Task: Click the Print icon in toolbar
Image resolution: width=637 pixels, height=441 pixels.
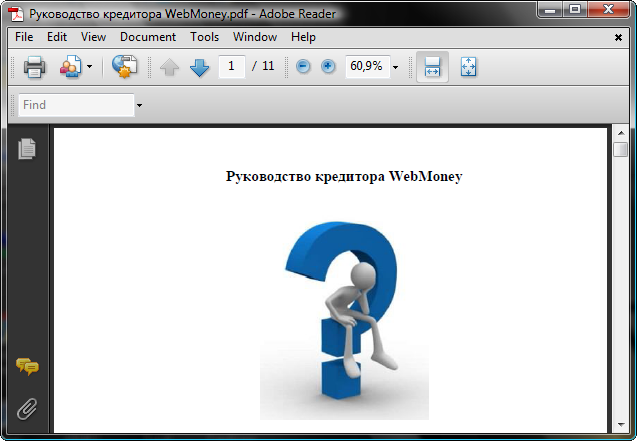Action: pyautogui.click(x=35, y=67)
